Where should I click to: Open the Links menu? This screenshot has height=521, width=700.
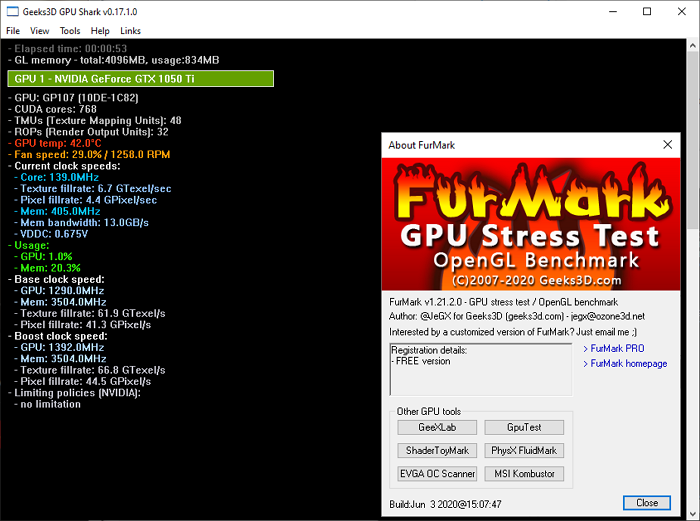click(130, 31)
